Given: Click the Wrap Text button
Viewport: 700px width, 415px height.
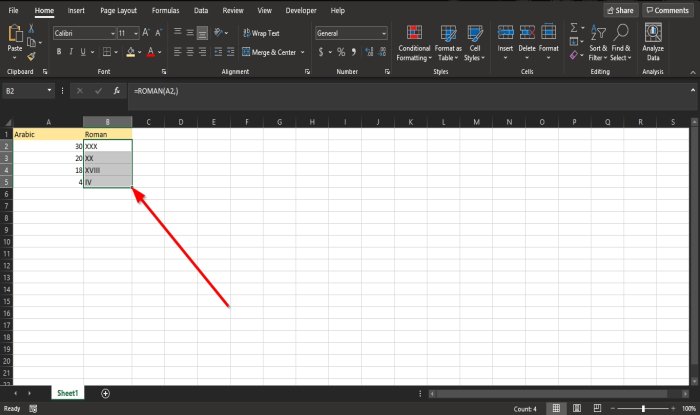Looking at the screenshot, I should 261,33.
